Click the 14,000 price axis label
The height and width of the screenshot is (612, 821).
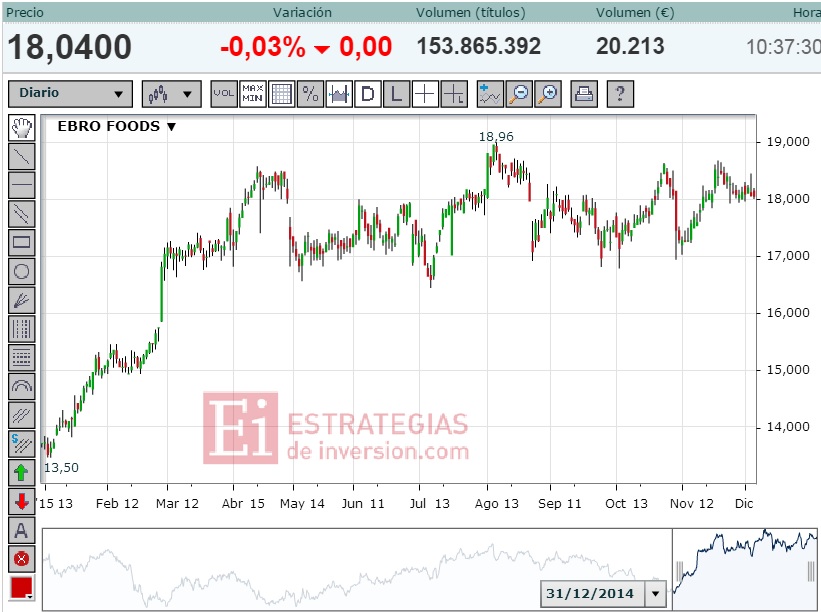788,427
